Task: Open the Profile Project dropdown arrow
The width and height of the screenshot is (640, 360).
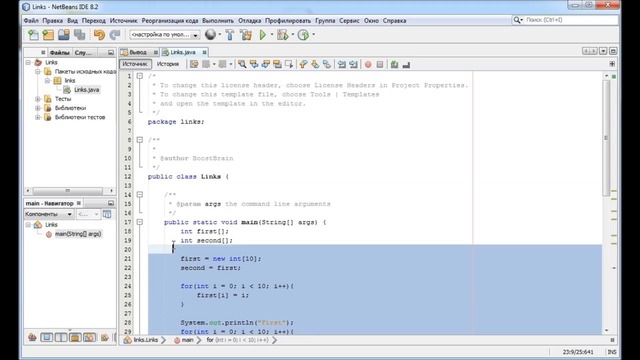Action: tap(313, 35)
